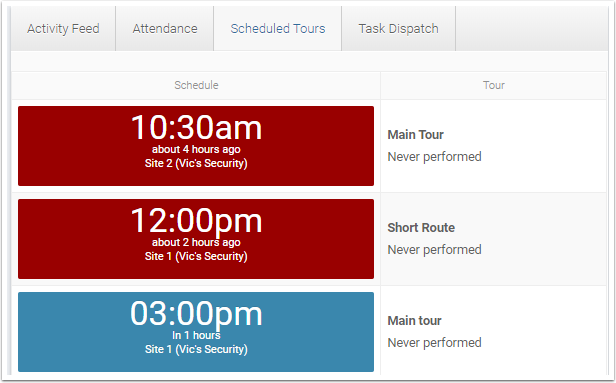Viewport: 616px width, 383px height.
Task: Click Site 1 text in 03:00pm block
Action: point(196,349)
